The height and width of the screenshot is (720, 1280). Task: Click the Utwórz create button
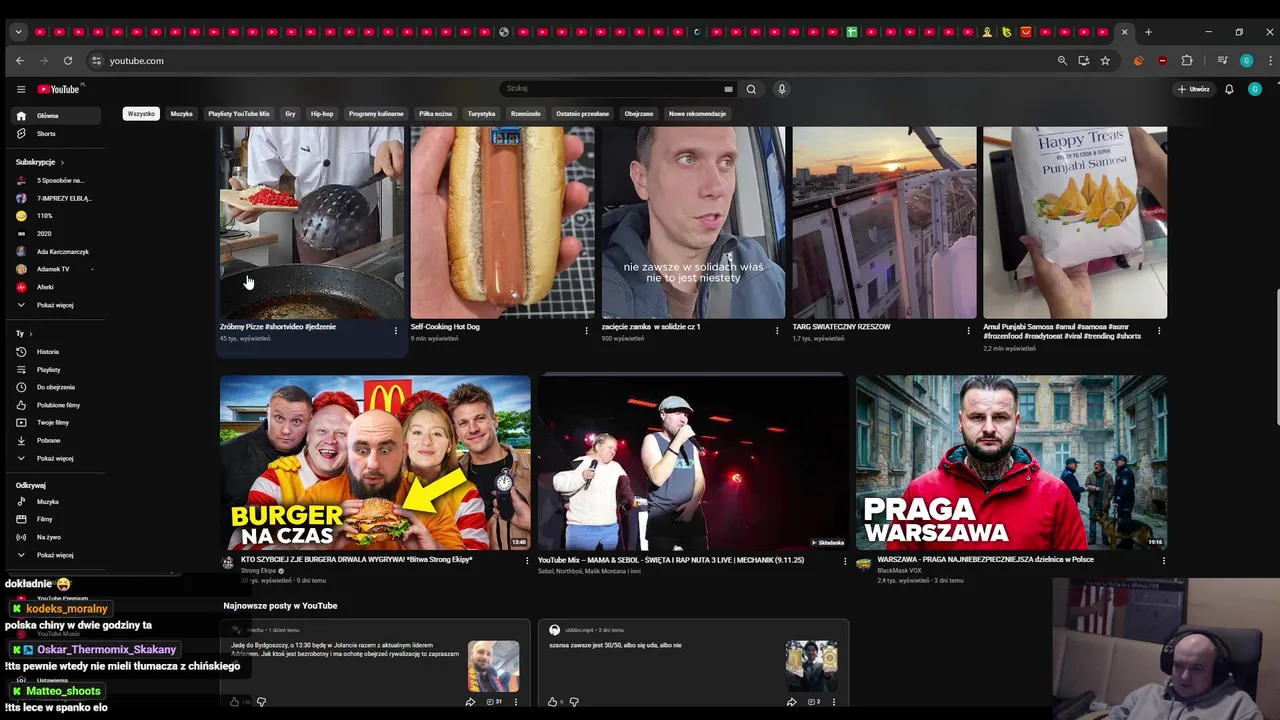point(1193,89)
